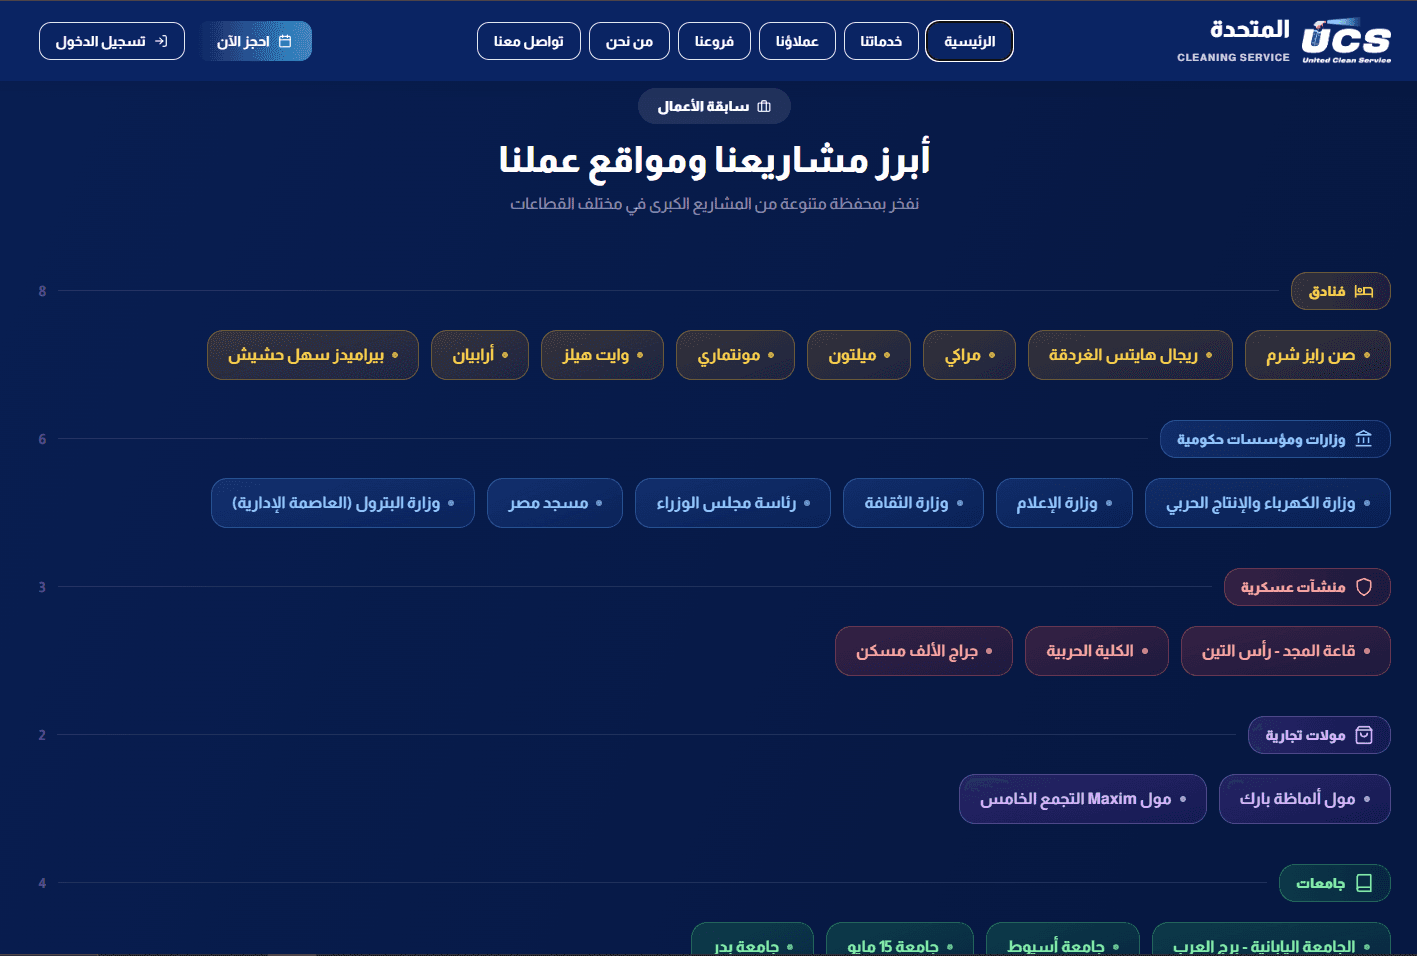This screenshot has width=1417, height=956.
Task: Click the مسجد مصر chip
Action: pos(555,503)
